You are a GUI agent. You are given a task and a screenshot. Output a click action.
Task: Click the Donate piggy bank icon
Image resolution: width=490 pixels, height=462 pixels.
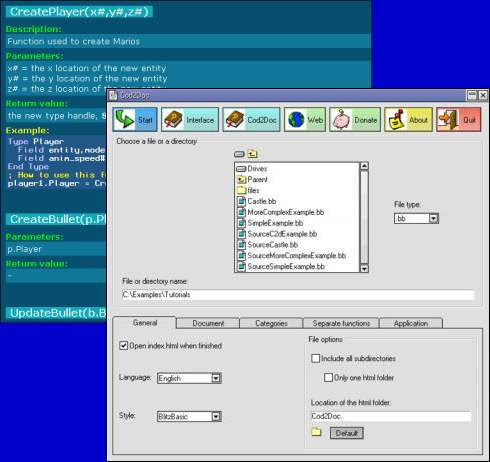coord(341,120)
